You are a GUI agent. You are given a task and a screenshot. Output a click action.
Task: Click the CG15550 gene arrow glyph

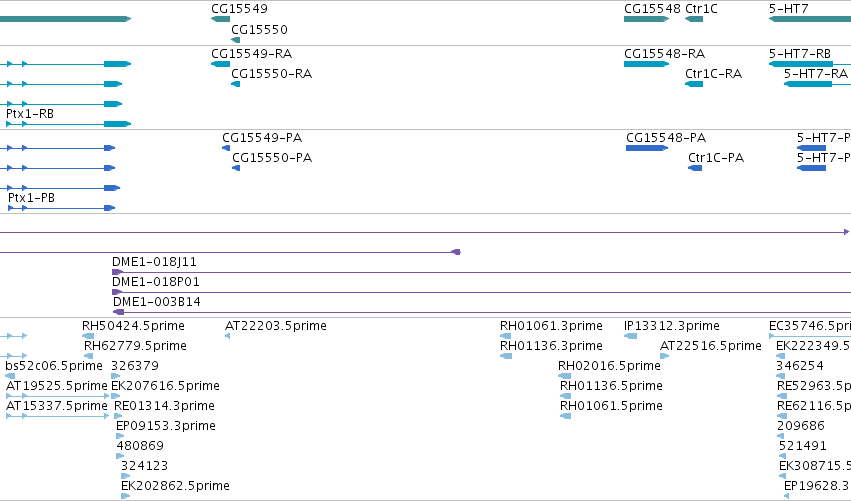(236, 40)
